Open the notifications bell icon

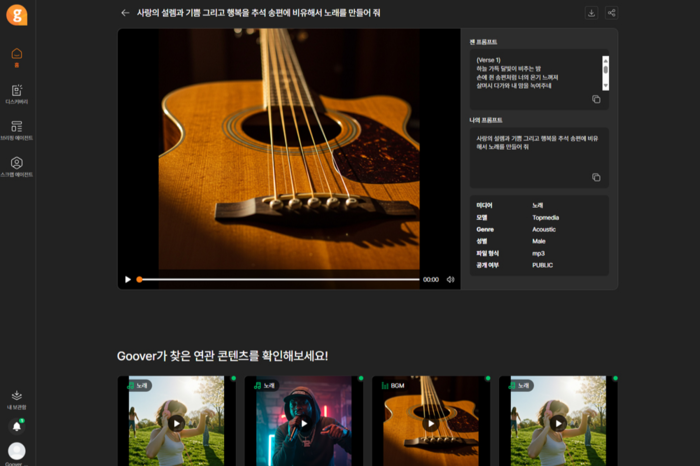click(16, 426)
